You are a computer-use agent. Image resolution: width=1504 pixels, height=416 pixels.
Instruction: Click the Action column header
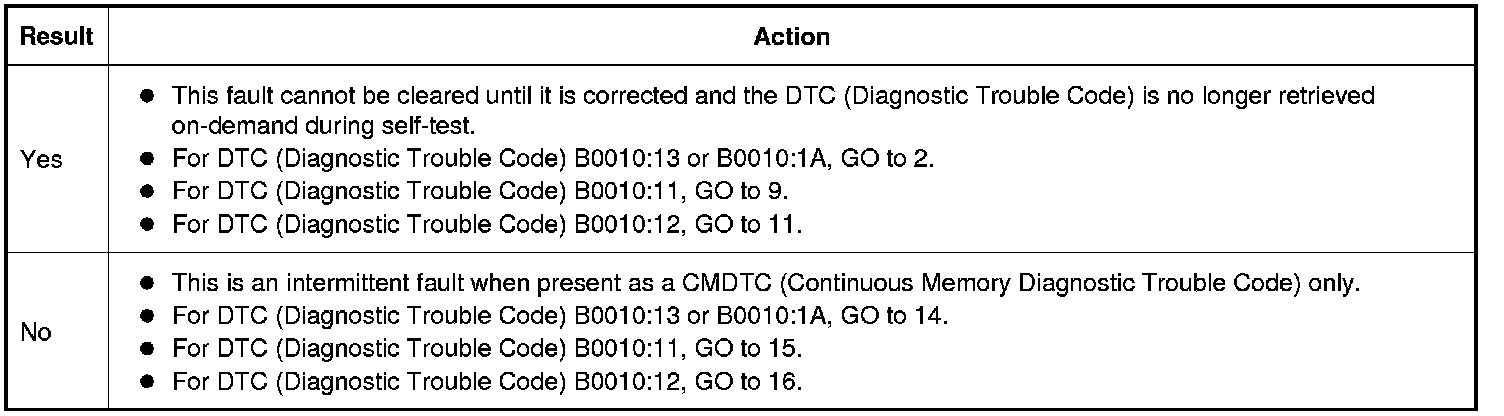pyautogui.click(x=791, y=37)
